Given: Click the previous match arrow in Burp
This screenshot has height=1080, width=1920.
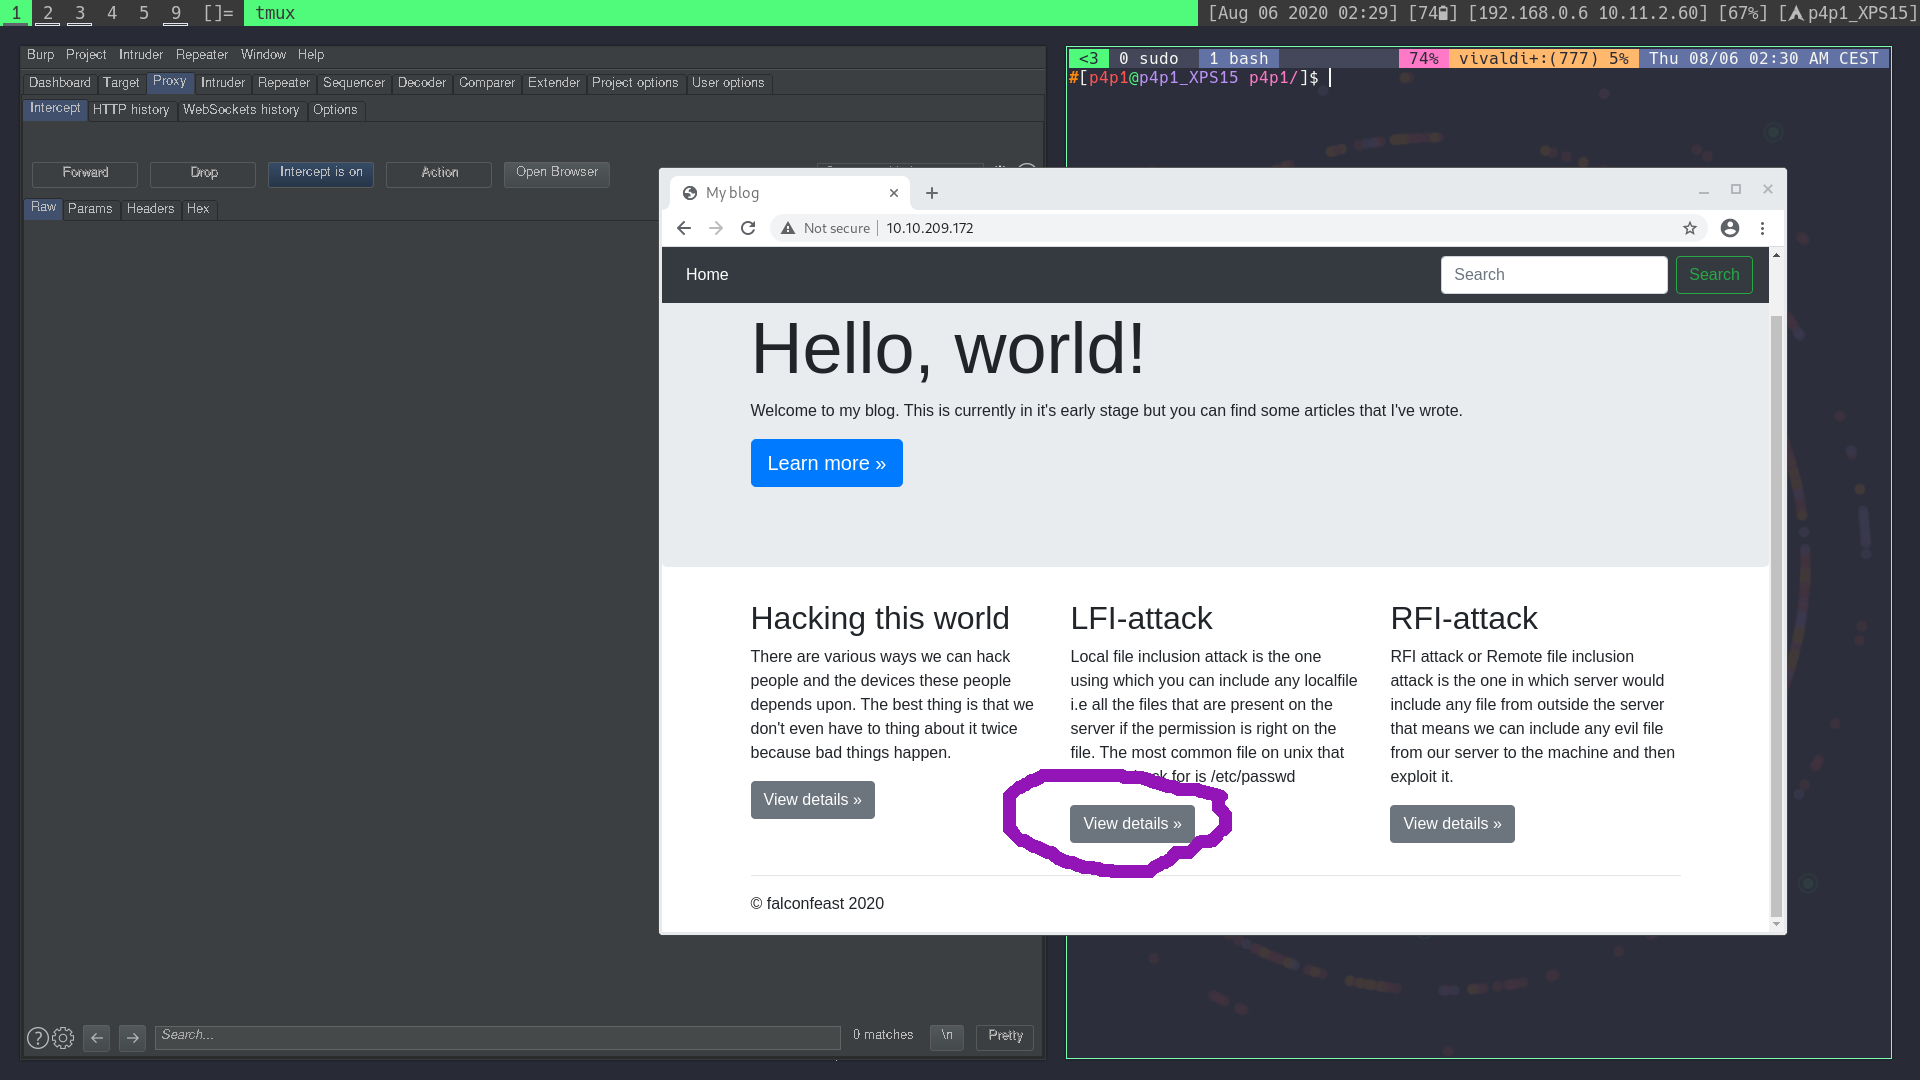Looking at the screenshot, I should (97, 1038).
